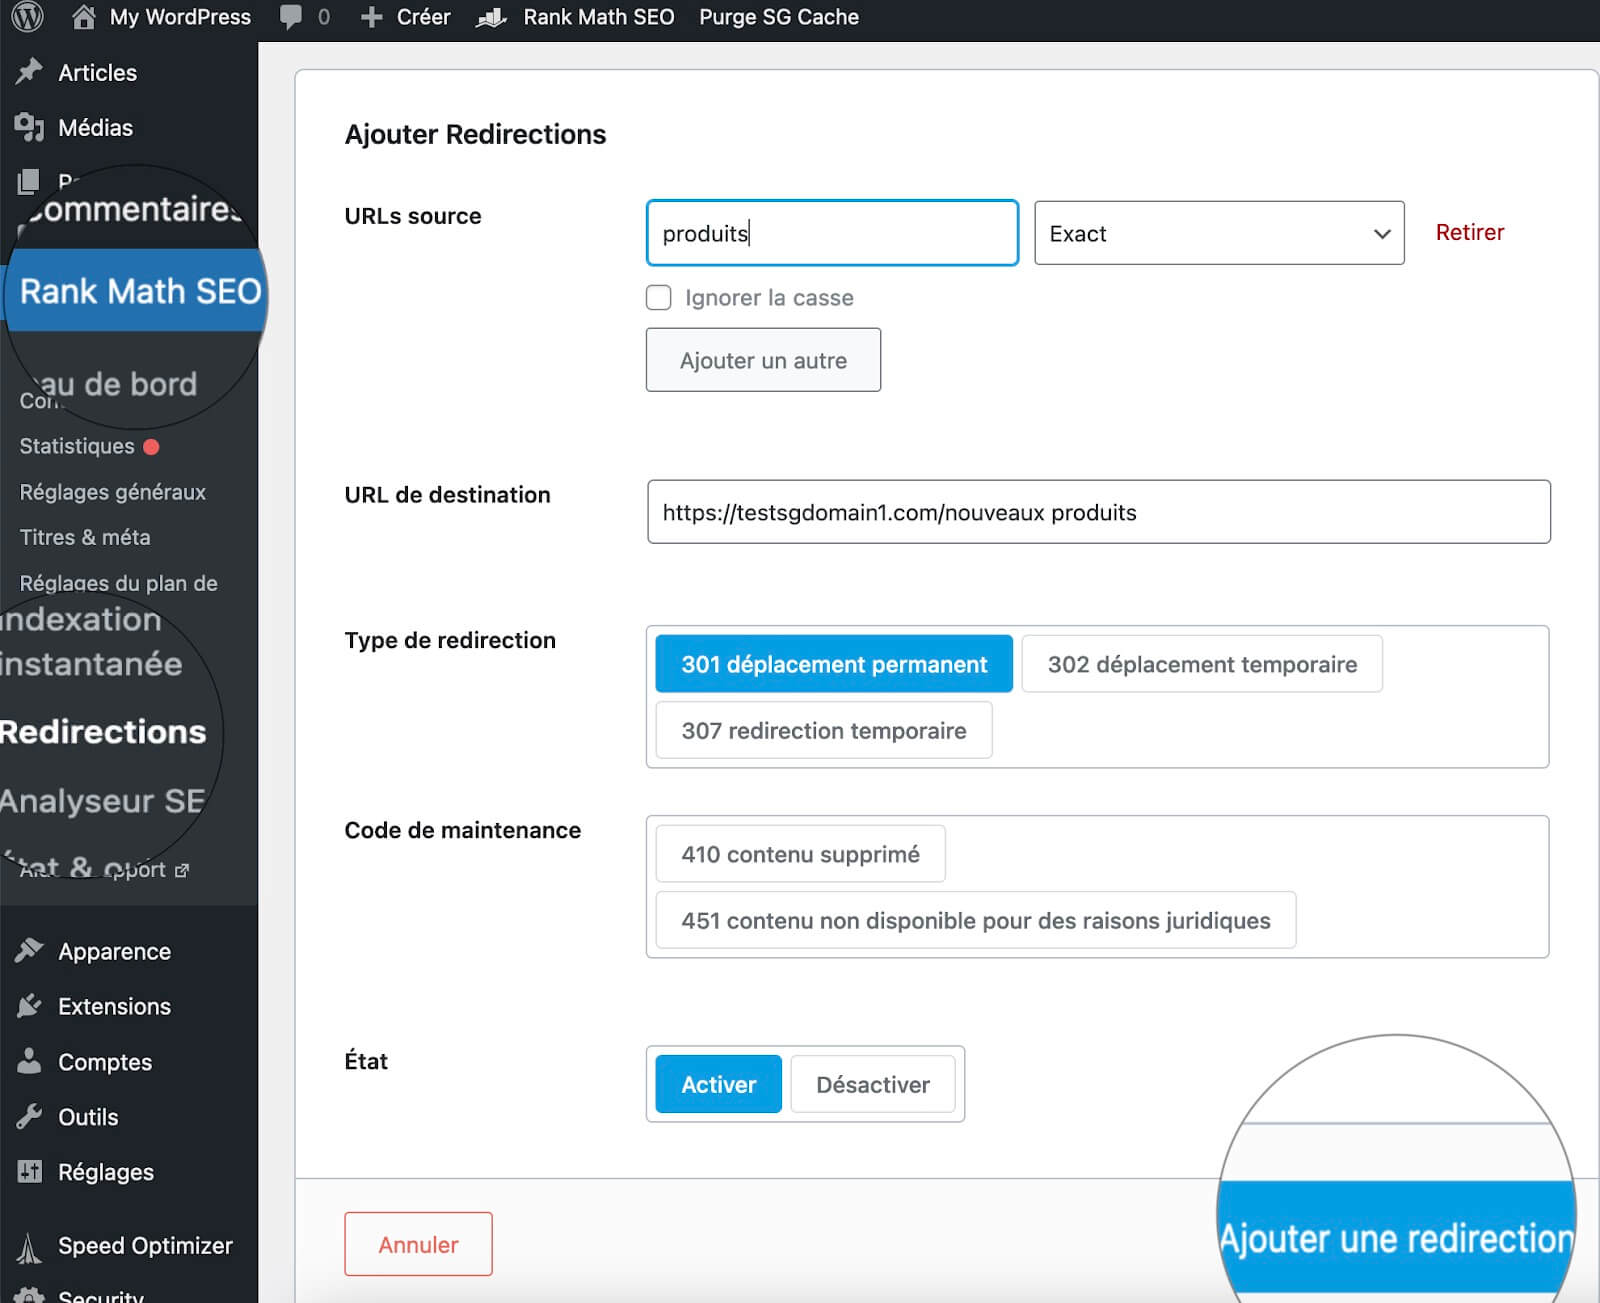This screenshot has height=1303, width=1600.
Task: Click the Outils wrench icon
Action: (x=29, y=1116)
